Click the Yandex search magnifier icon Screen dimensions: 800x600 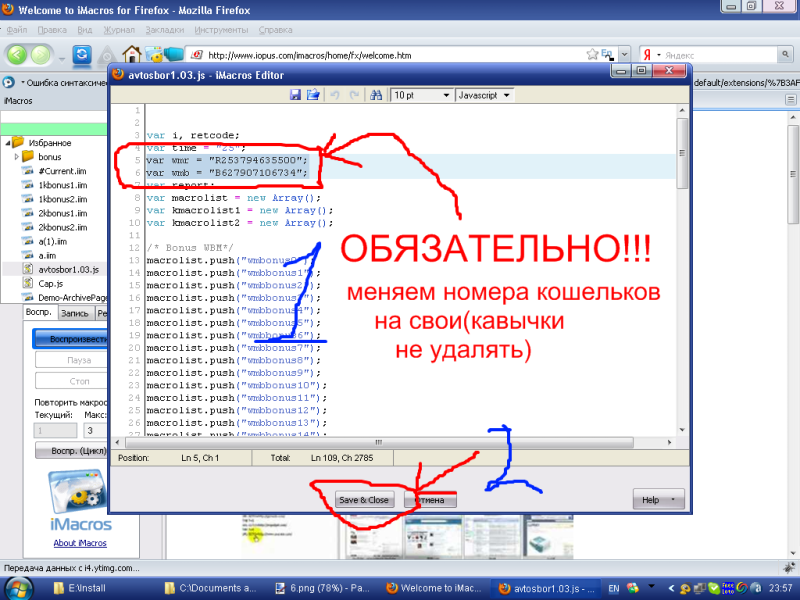point(785,54)
